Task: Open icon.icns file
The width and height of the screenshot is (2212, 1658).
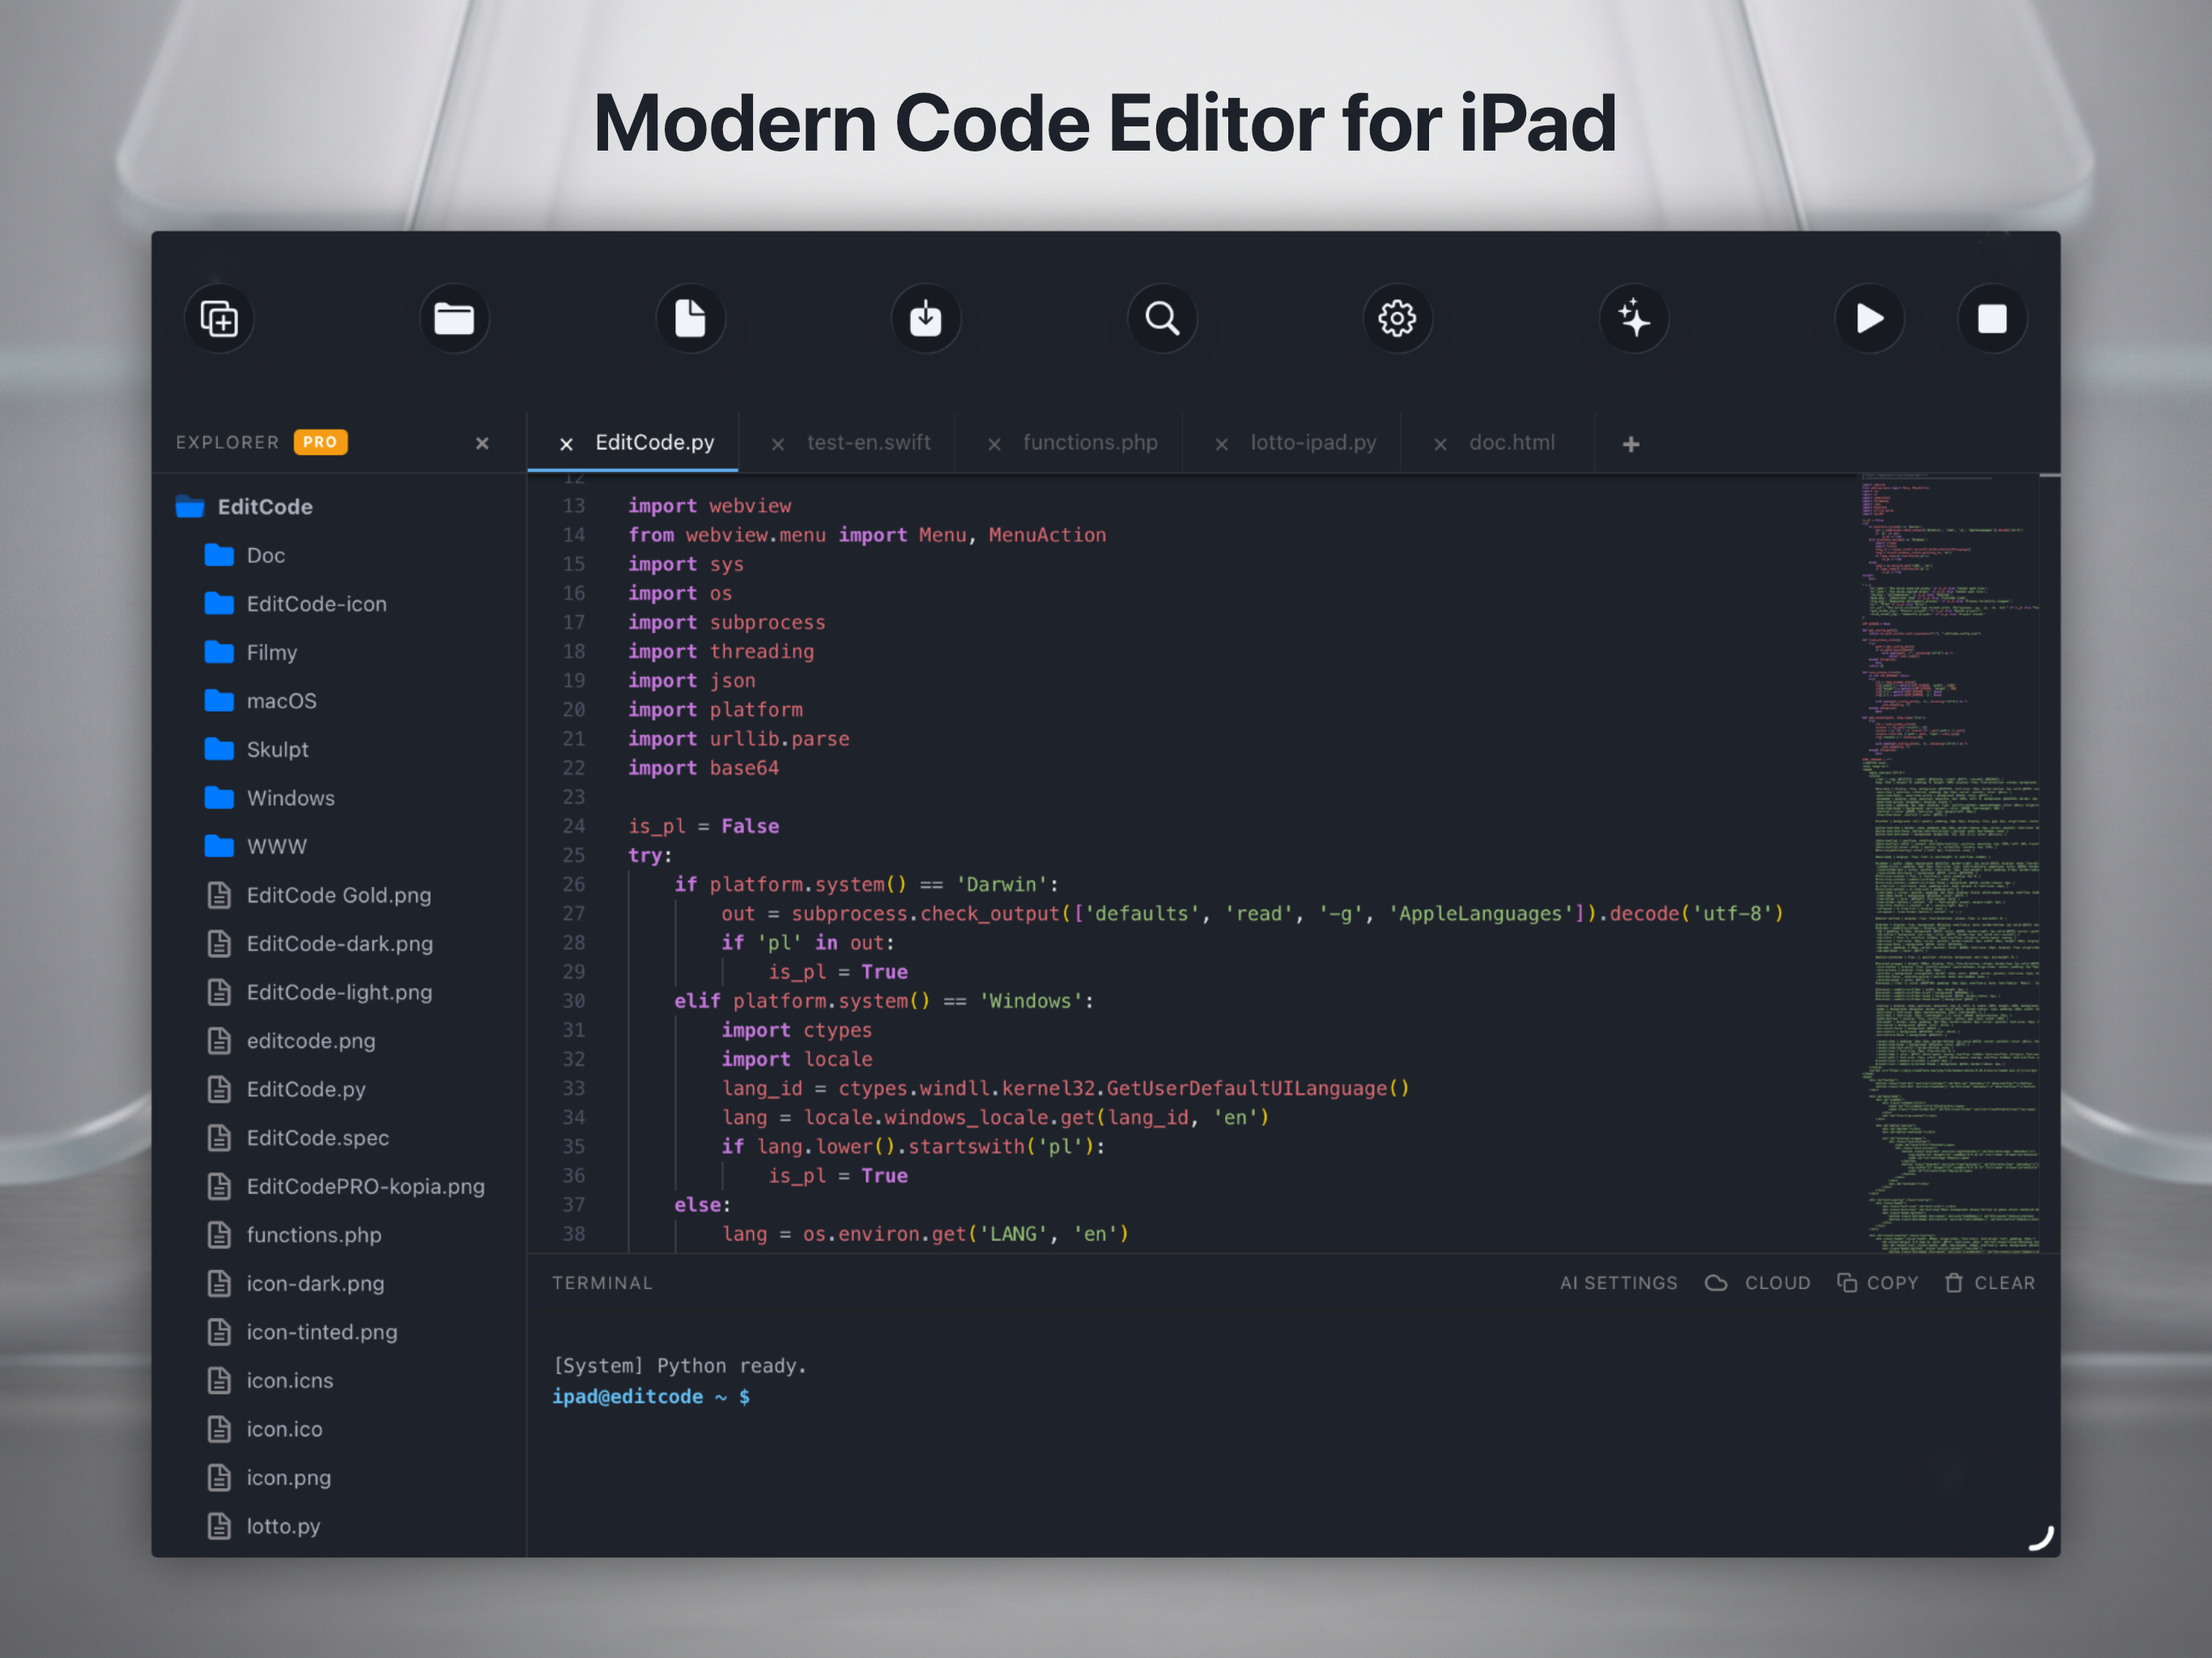Action: [x=270, y=1381]
